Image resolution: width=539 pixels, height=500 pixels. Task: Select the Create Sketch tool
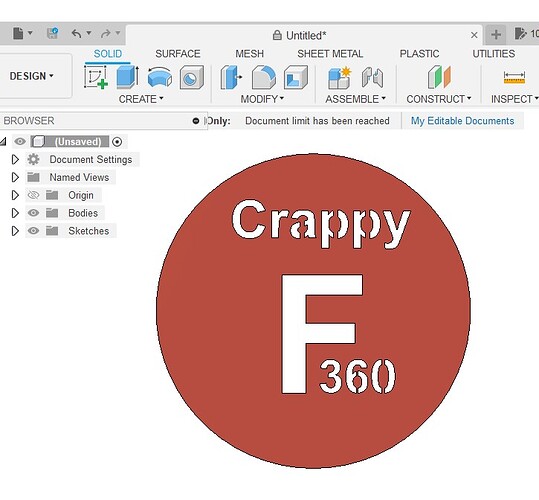click(x=96, y=77)
